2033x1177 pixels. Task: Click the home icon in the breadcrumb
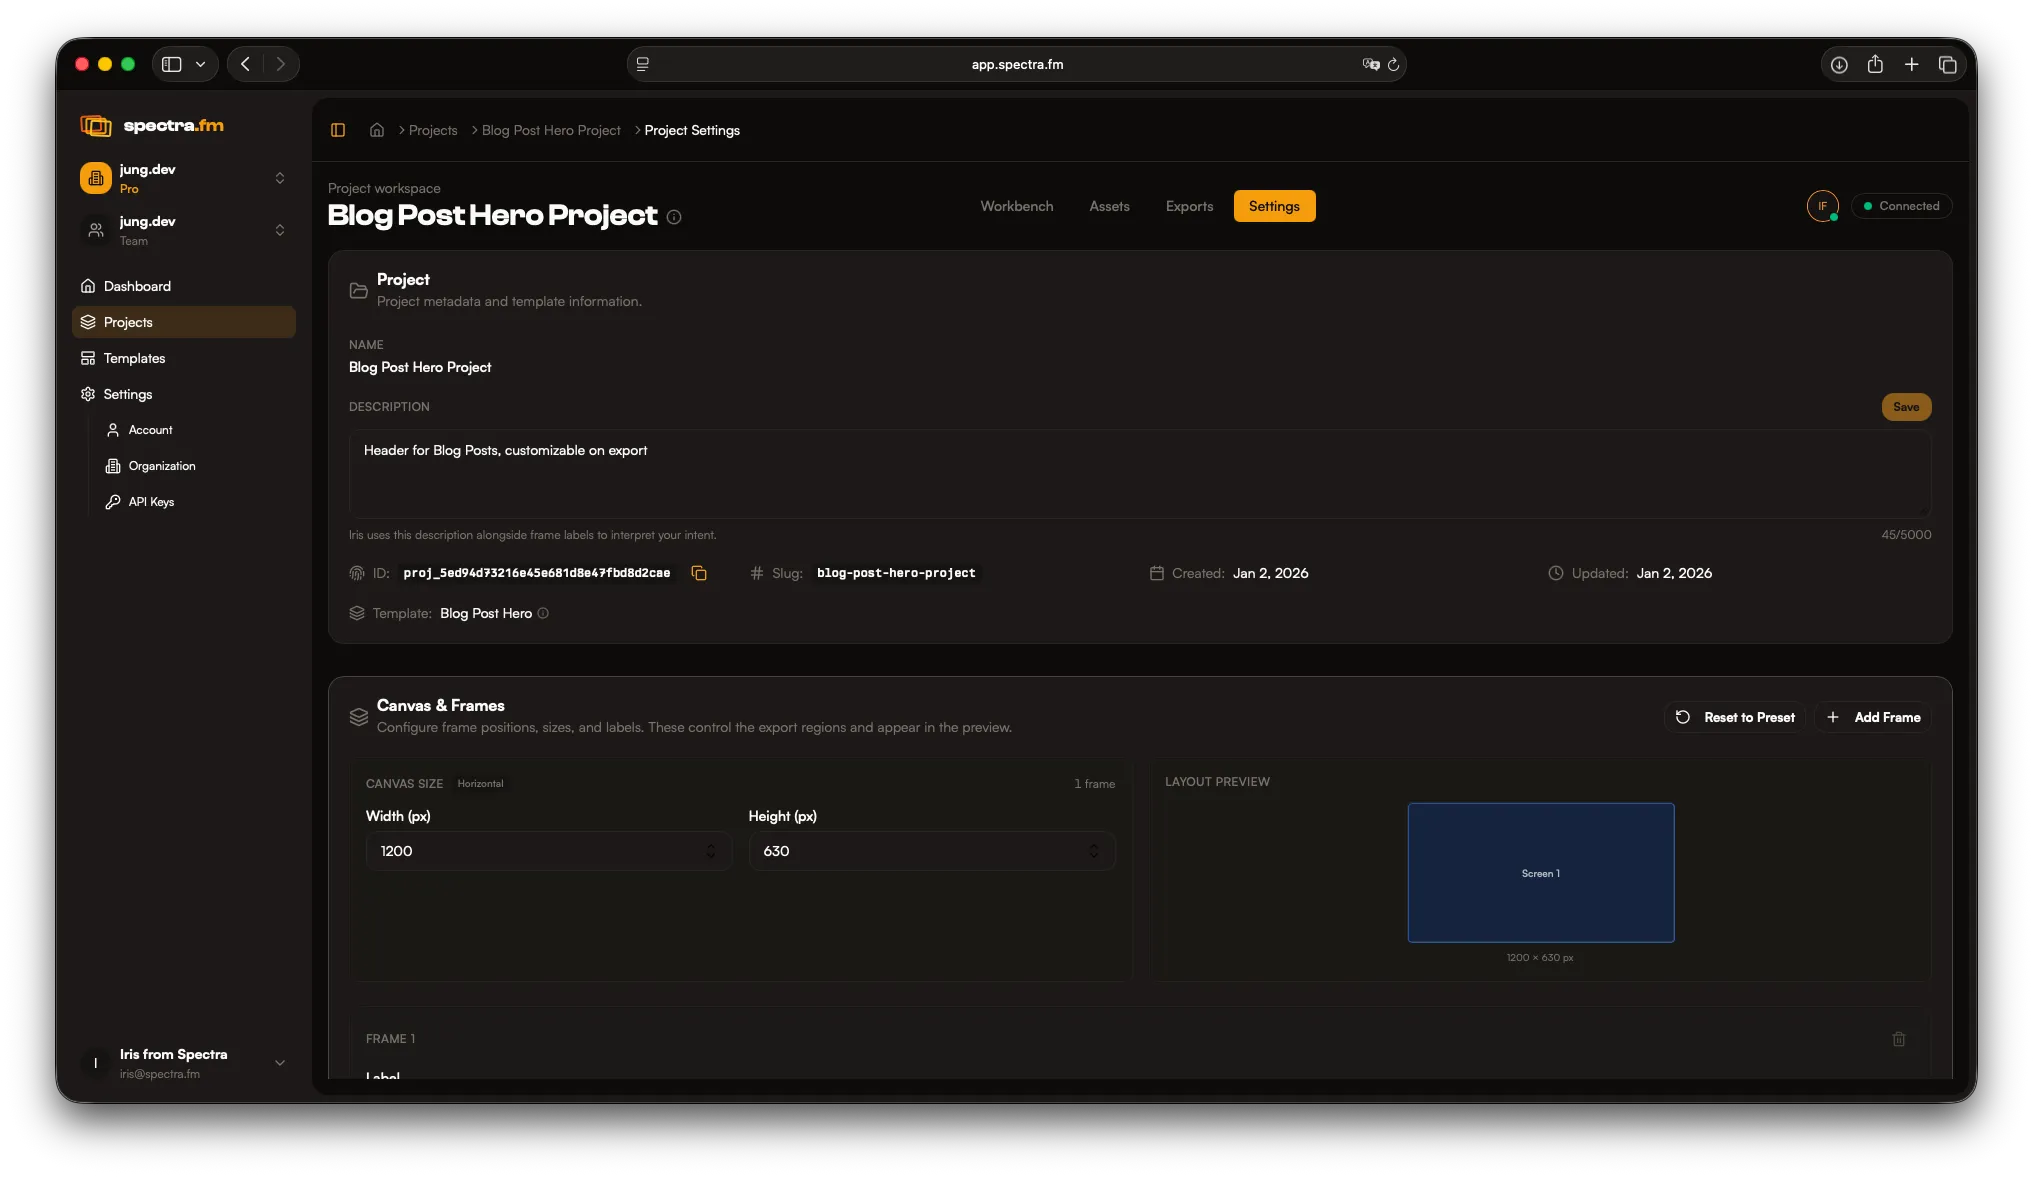click(377, 130)
